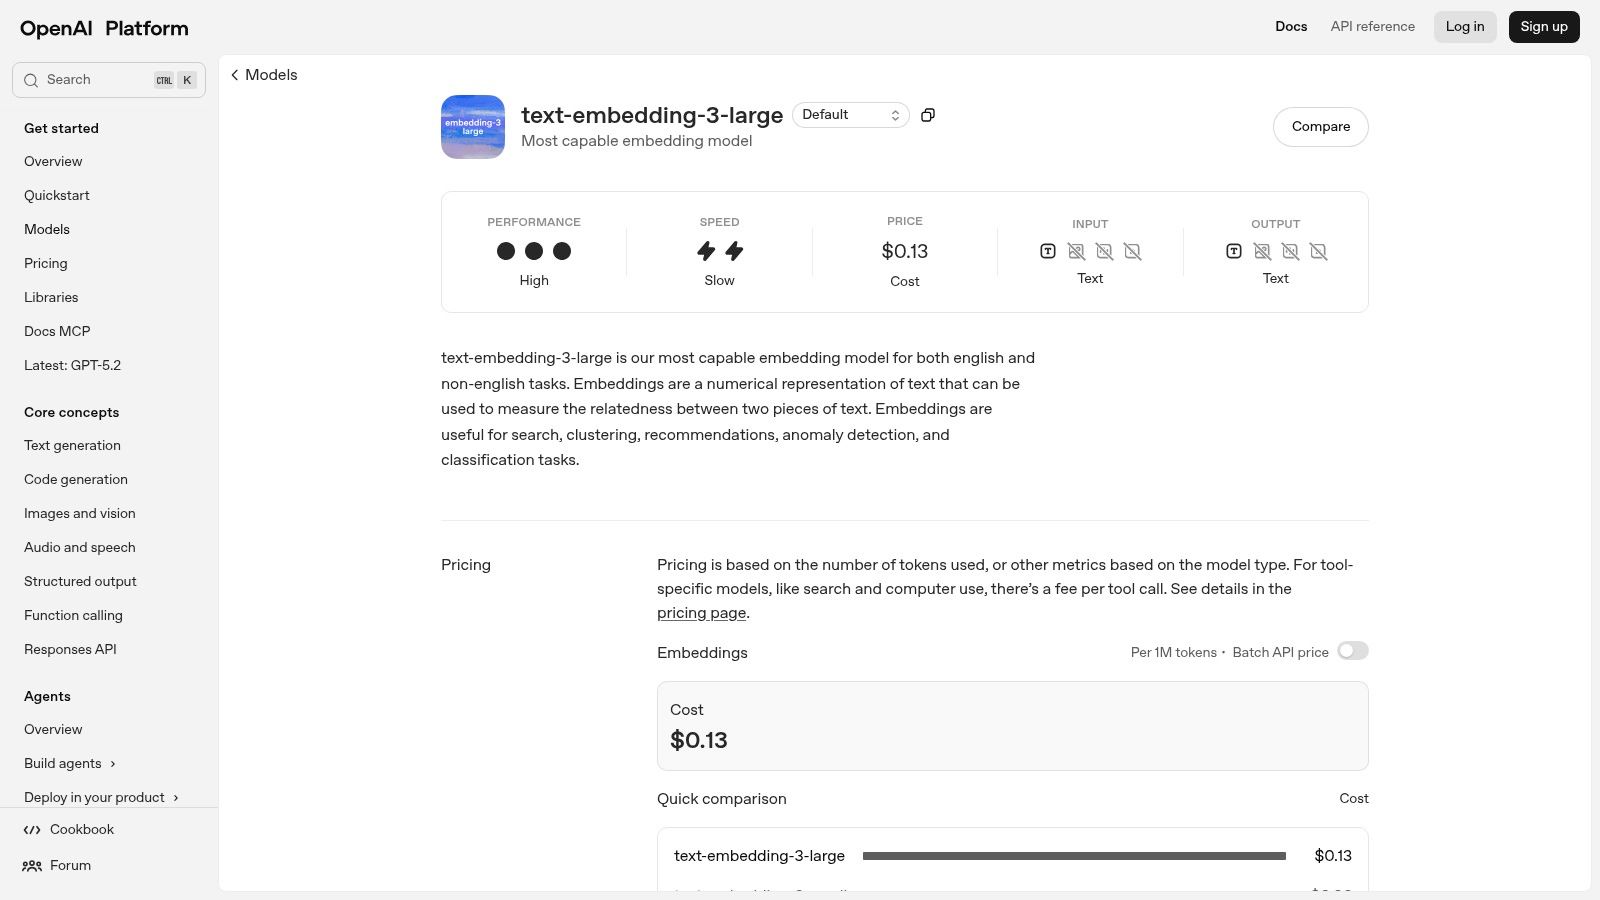Open Function calling in sidebar
Screen dimensions: 1600x900
pos(73,616)
